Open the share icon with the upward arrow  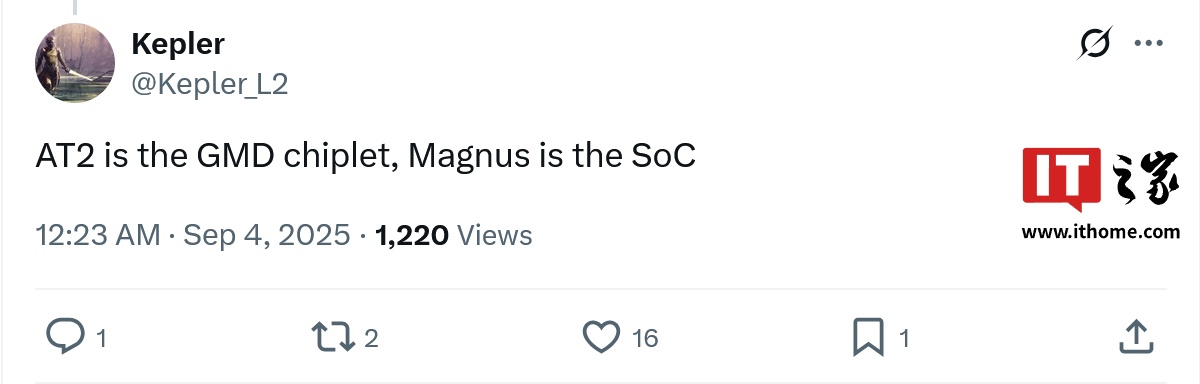[x=1134, y=336]
